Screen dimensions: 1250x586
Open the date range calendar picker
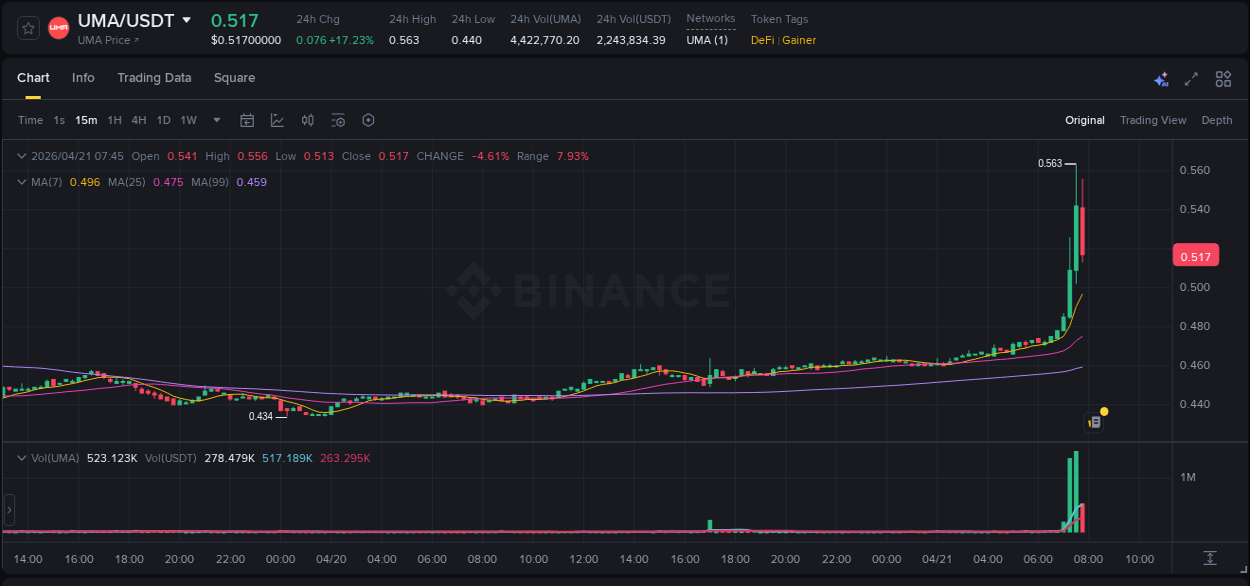point(247,120)
